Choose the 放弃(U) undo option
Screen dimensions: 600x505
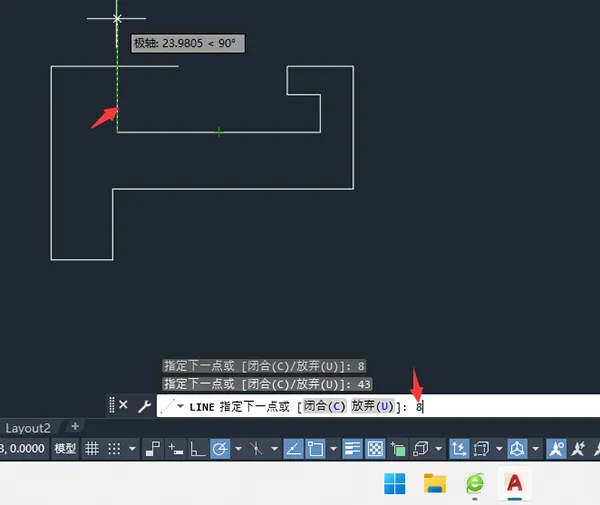click(372, 406)
